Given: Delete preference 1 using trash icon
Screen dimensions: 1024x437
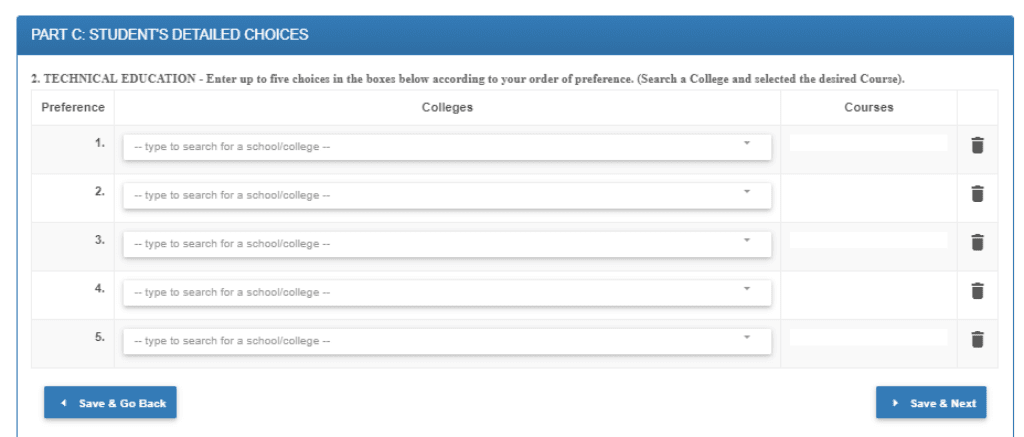Looking at the screenshot, I should [977, 145].
